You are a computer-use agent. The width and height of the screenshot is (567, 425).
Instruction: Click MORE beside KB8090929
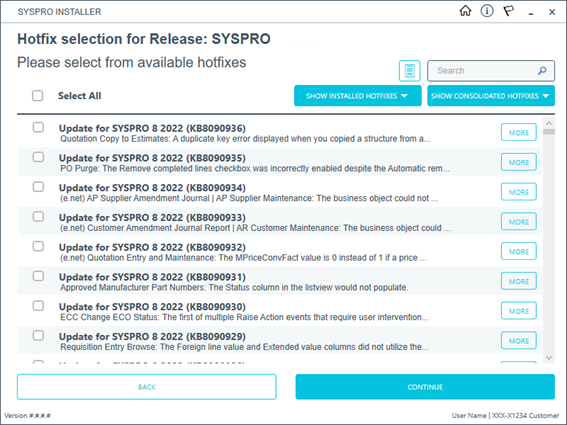click(519, 341)
